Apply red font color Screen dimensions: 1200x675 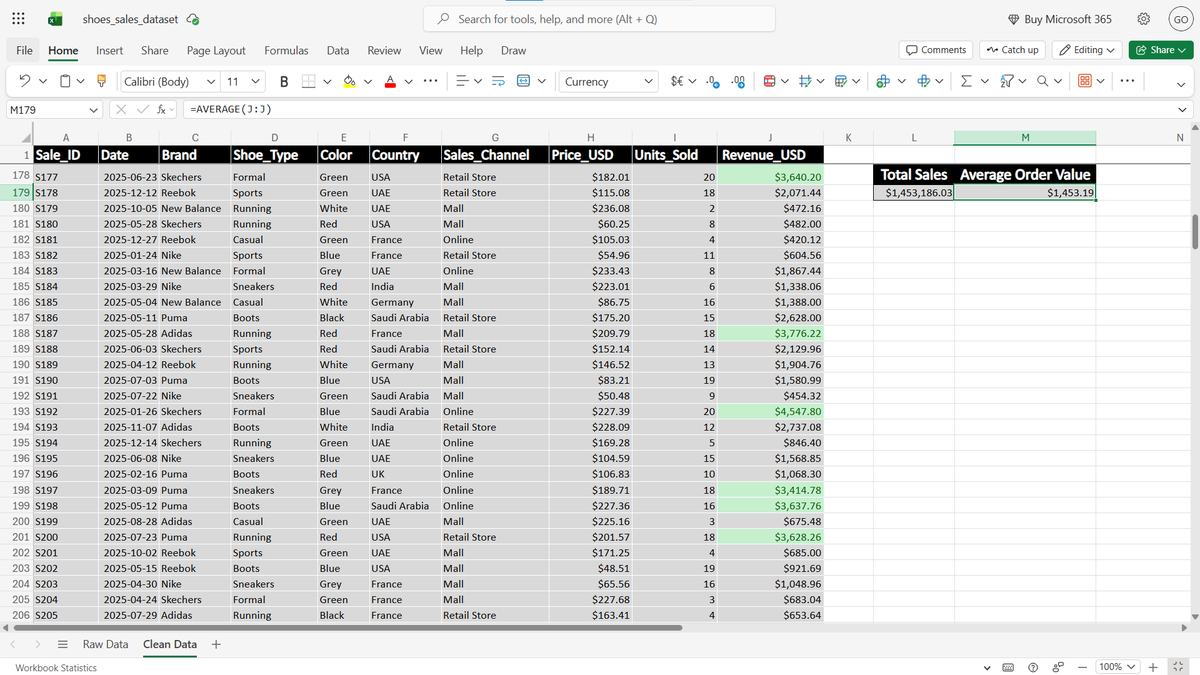392,82
